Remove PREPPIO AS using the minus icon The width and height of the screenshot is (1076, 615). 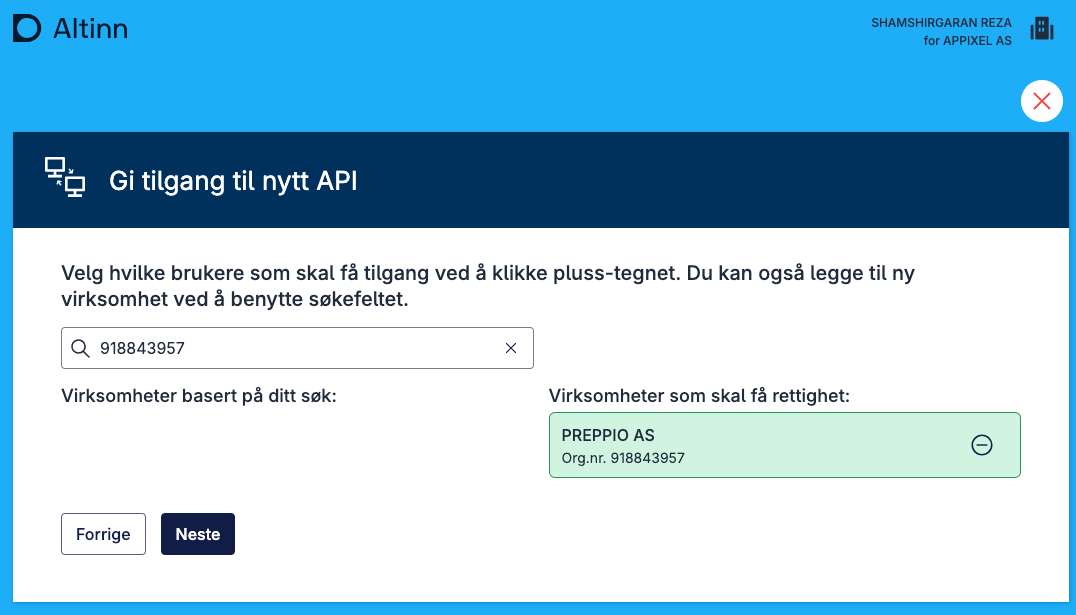coord(982,446)
